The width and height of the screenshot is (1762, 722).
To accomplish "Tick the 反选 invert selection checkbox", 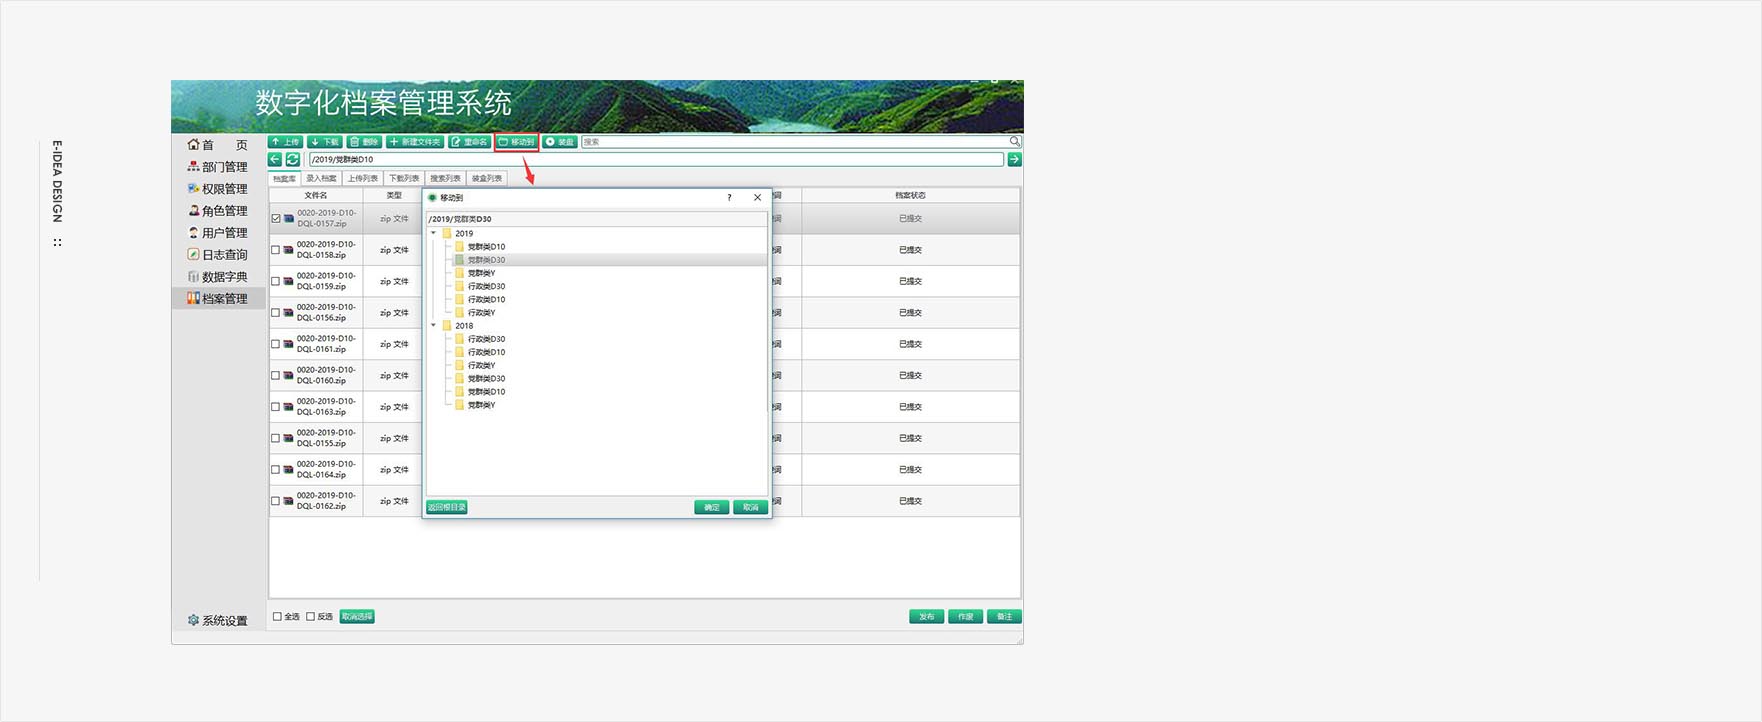I will 310,617.
